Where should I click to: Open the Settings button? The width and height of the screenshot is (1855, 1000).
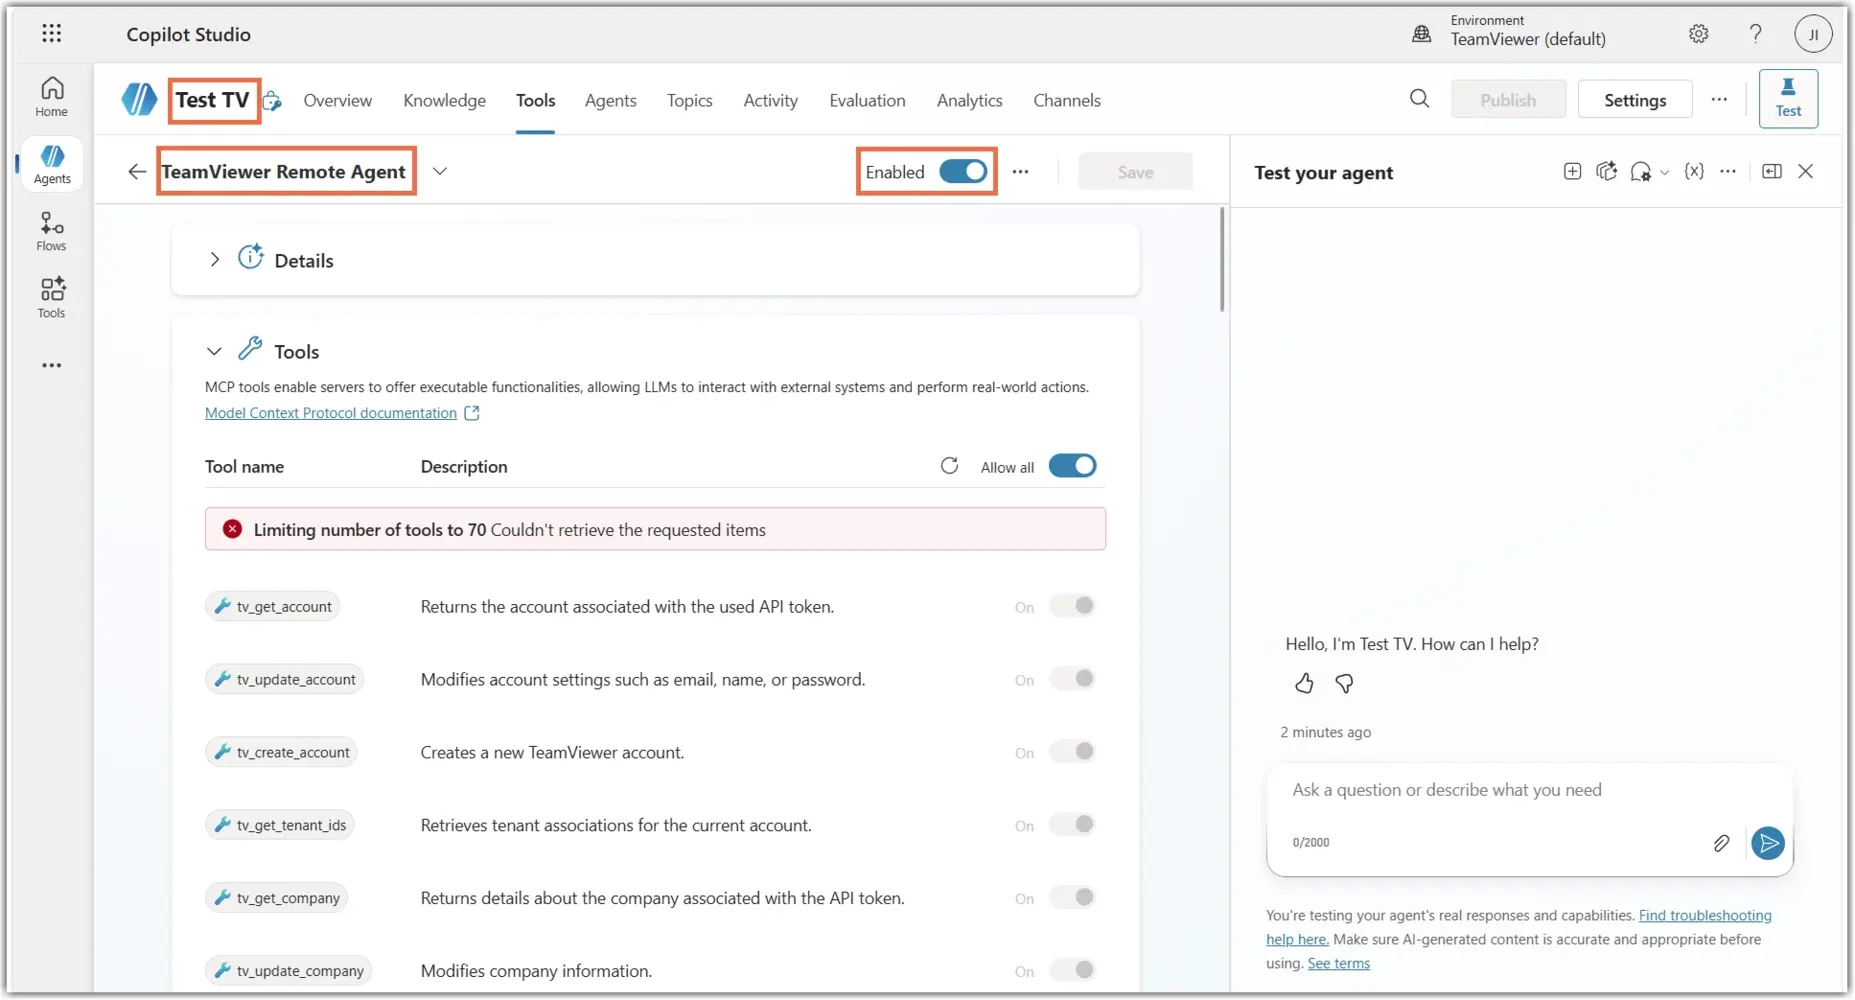click(x=1635, y=99)
